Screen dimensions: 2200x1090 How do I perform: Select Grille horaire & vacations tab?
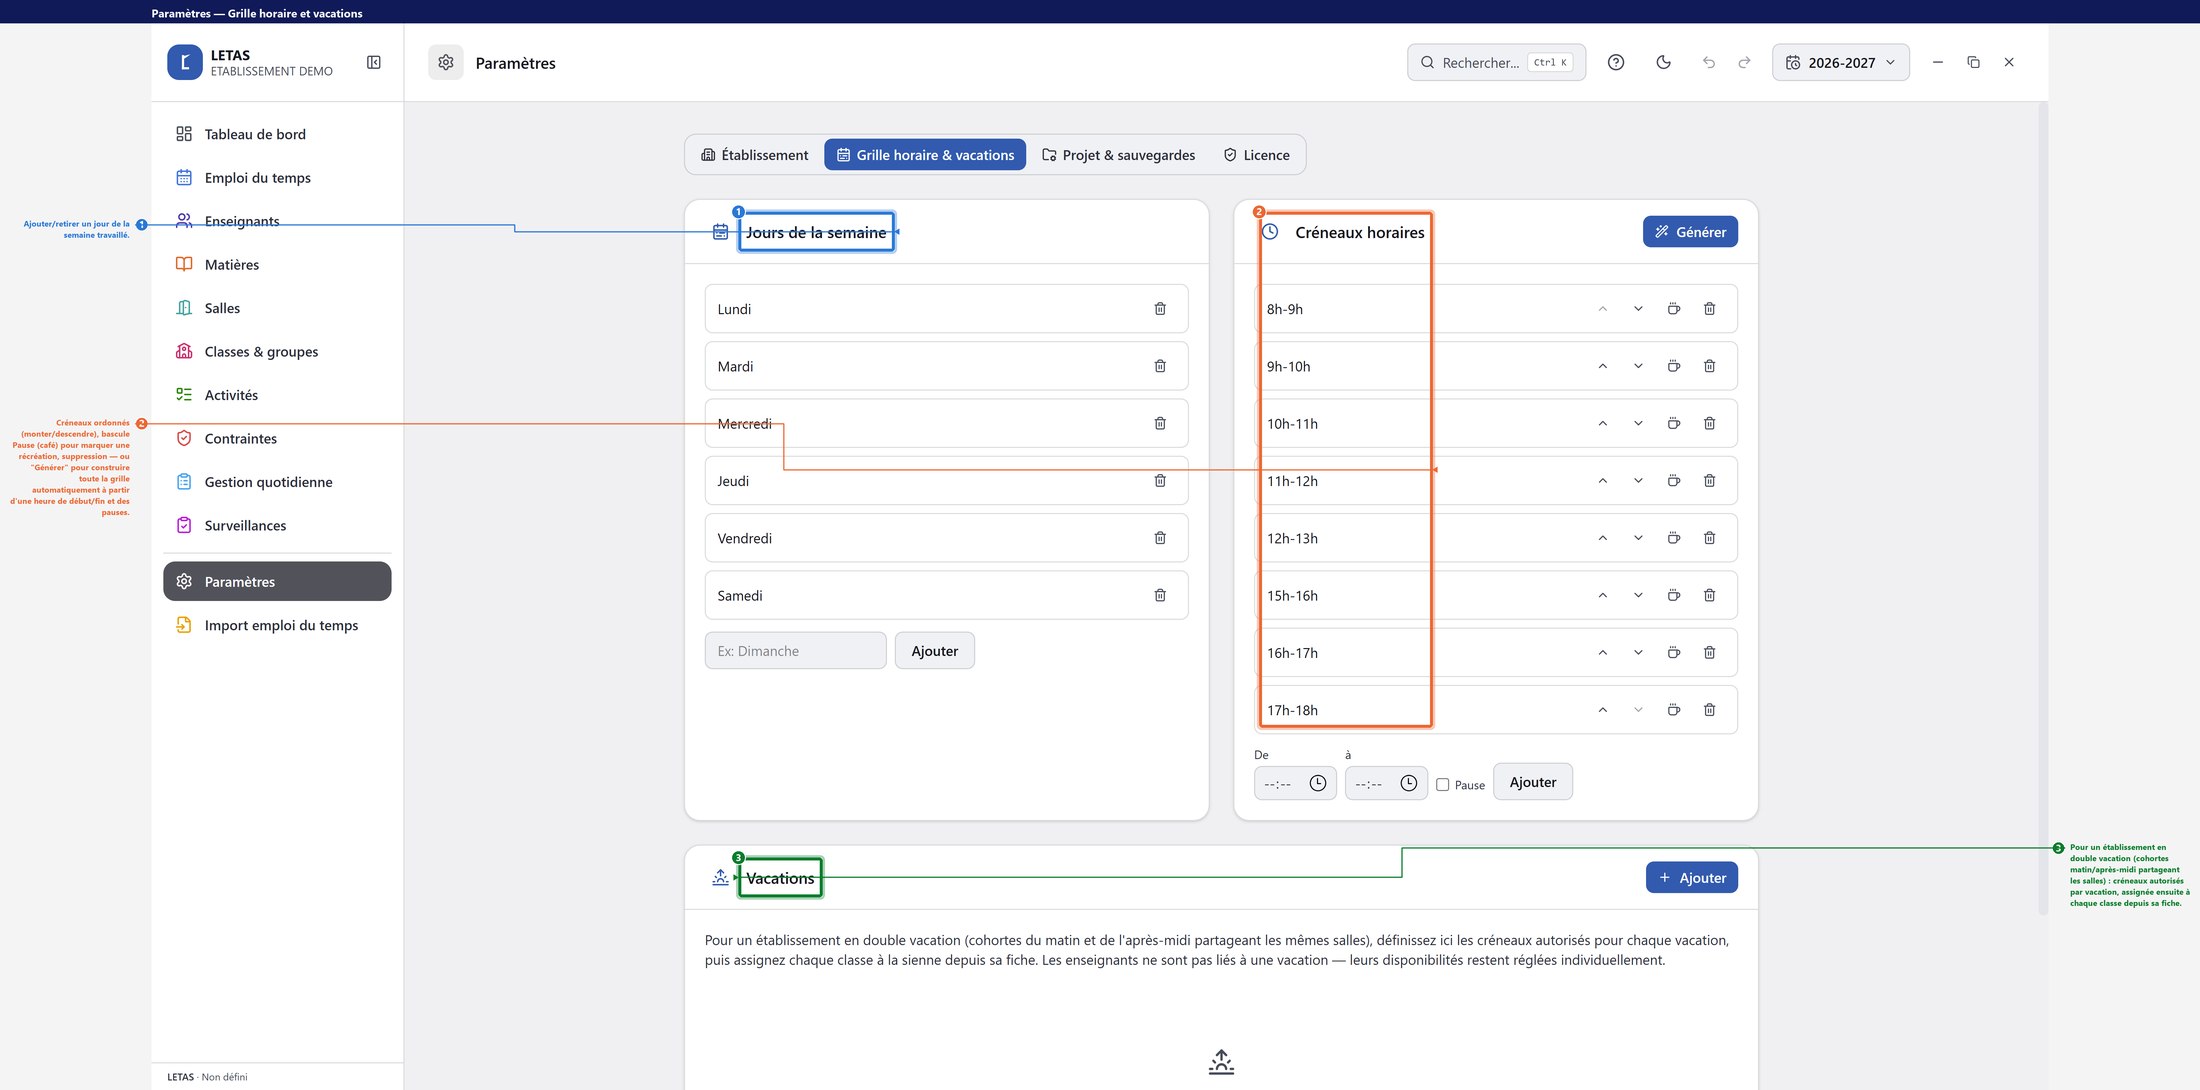(925, 155)
